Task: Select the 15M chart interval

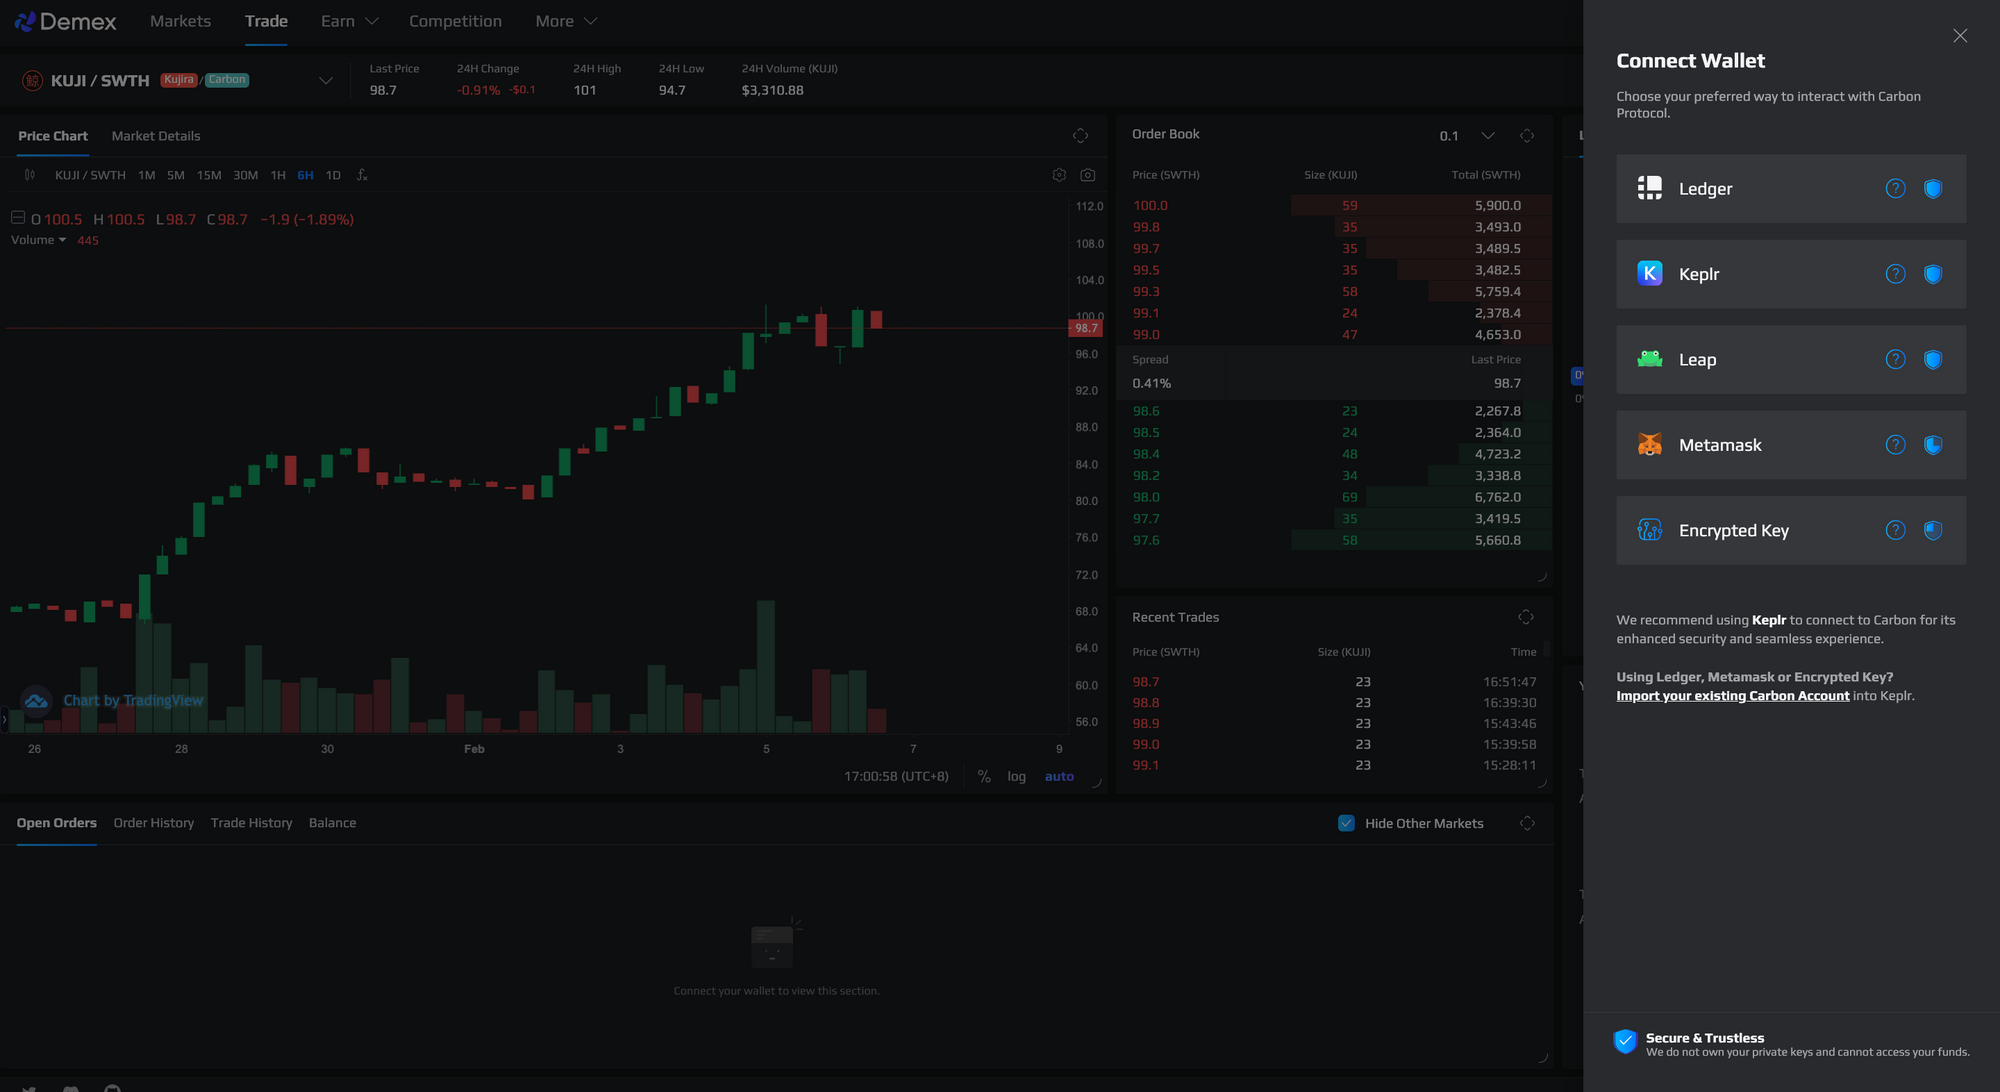Action: click(209, 175)
